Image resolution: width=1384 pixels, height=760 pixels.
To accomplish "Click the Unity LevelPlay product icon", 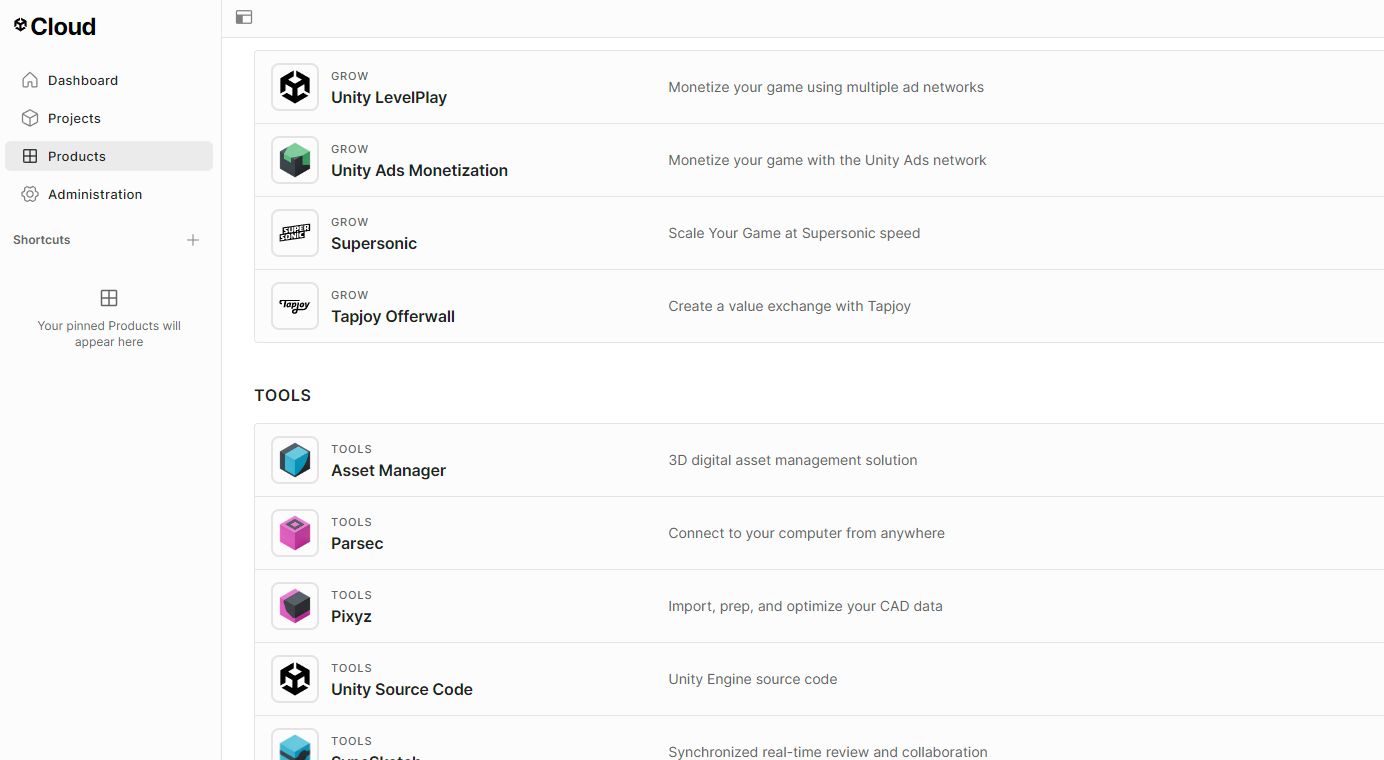I will pos(295,87).
